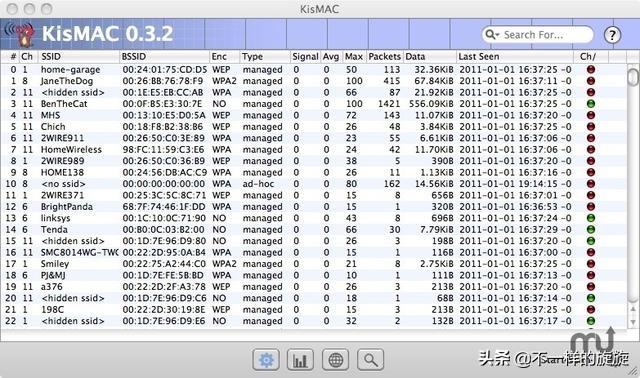The width and height of the screenshot is (640, 378).
Task: Open the map globe view button
Action: (x=336, y=360)
